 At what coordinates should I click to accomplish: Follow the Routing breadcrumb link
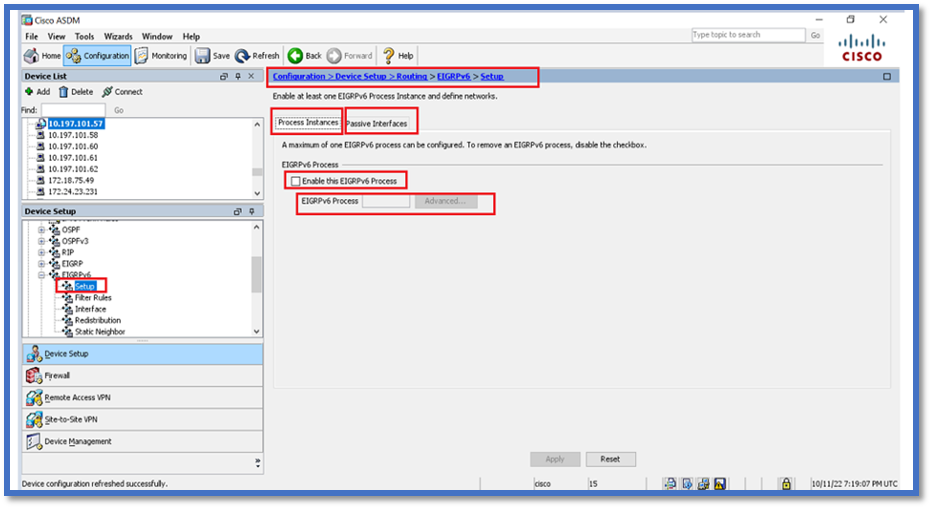(x=411, y=76)
